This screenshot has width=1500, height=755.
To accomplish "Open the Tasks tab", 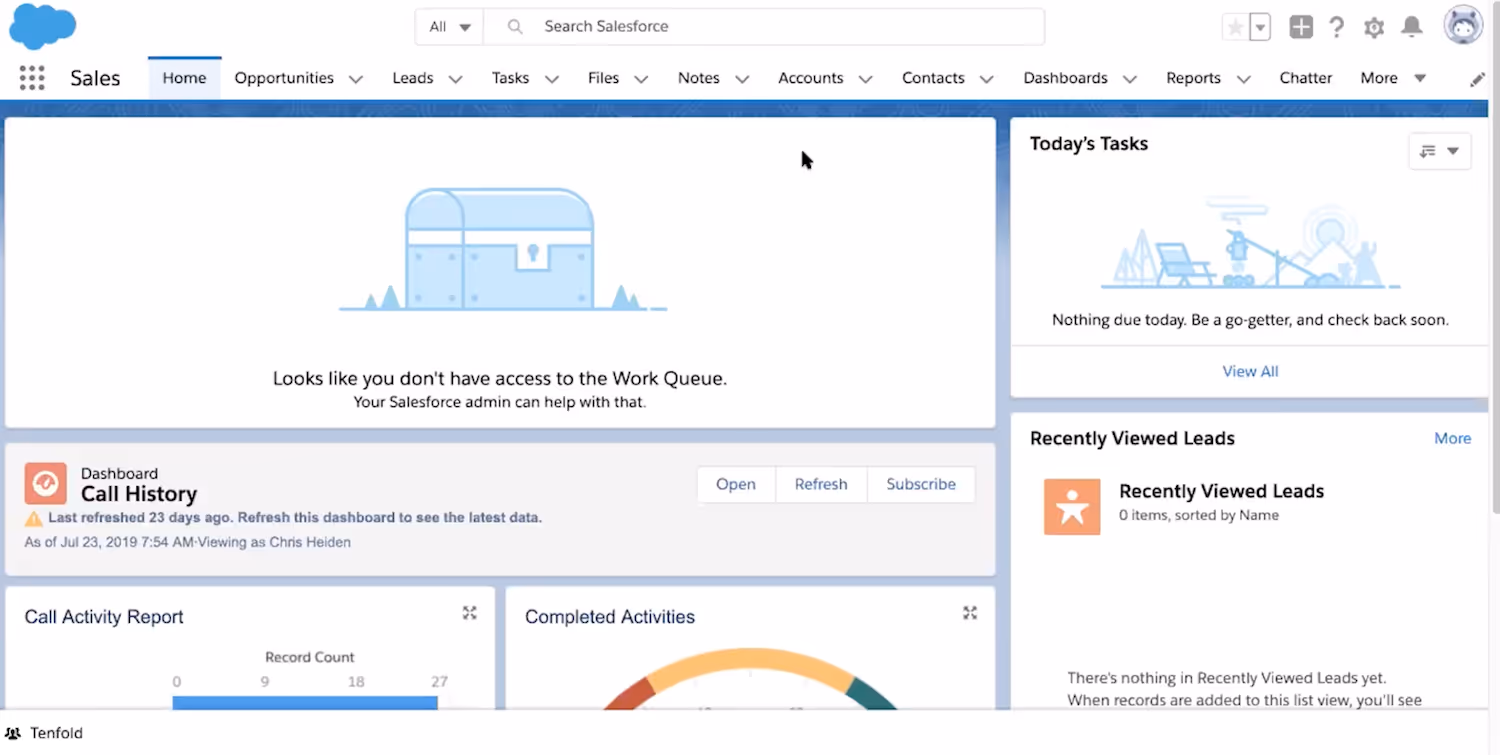I will [x=510, y=78].
